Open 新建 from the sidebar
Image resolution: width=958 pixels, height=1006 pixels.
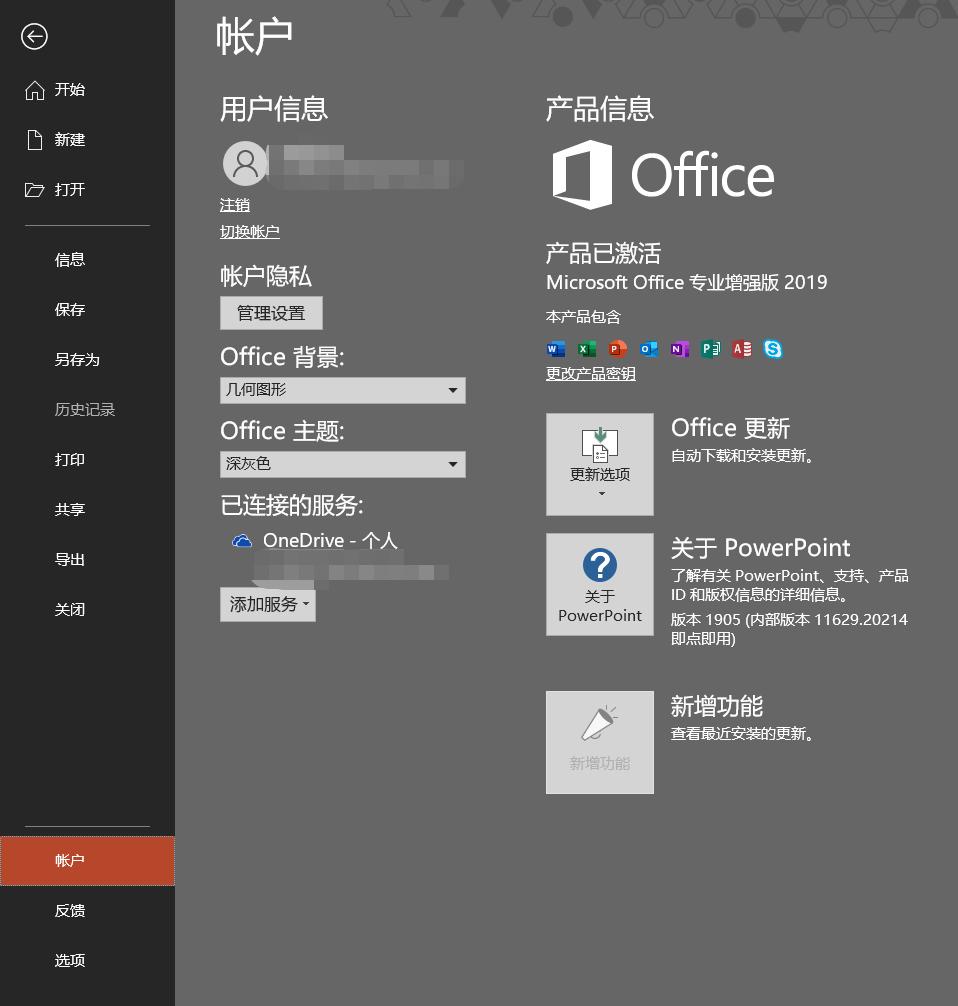69,140
